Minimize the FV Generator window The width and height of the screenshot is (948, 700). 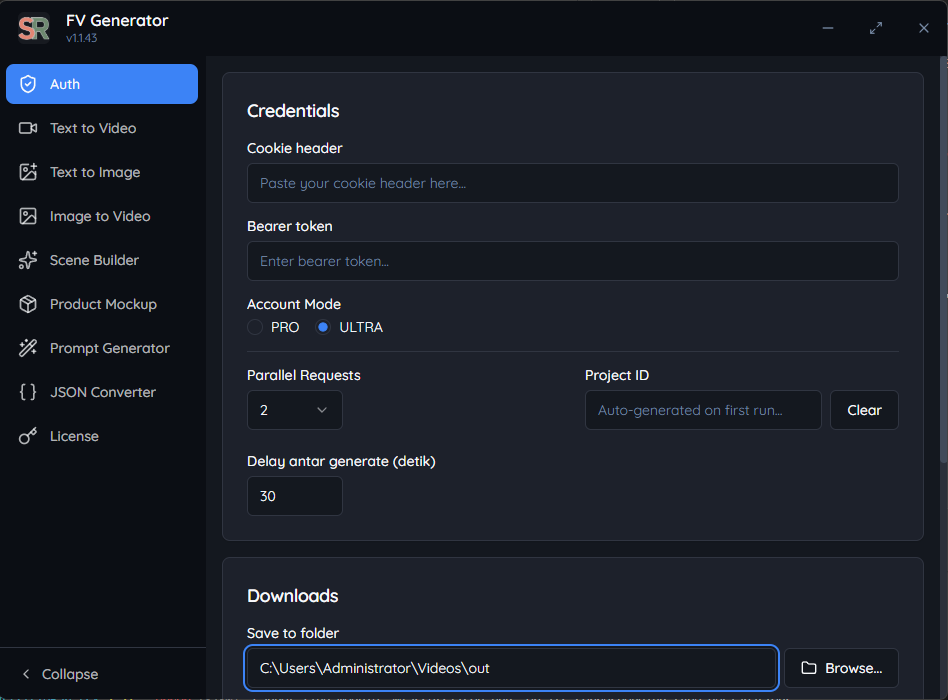coord(828,28)
